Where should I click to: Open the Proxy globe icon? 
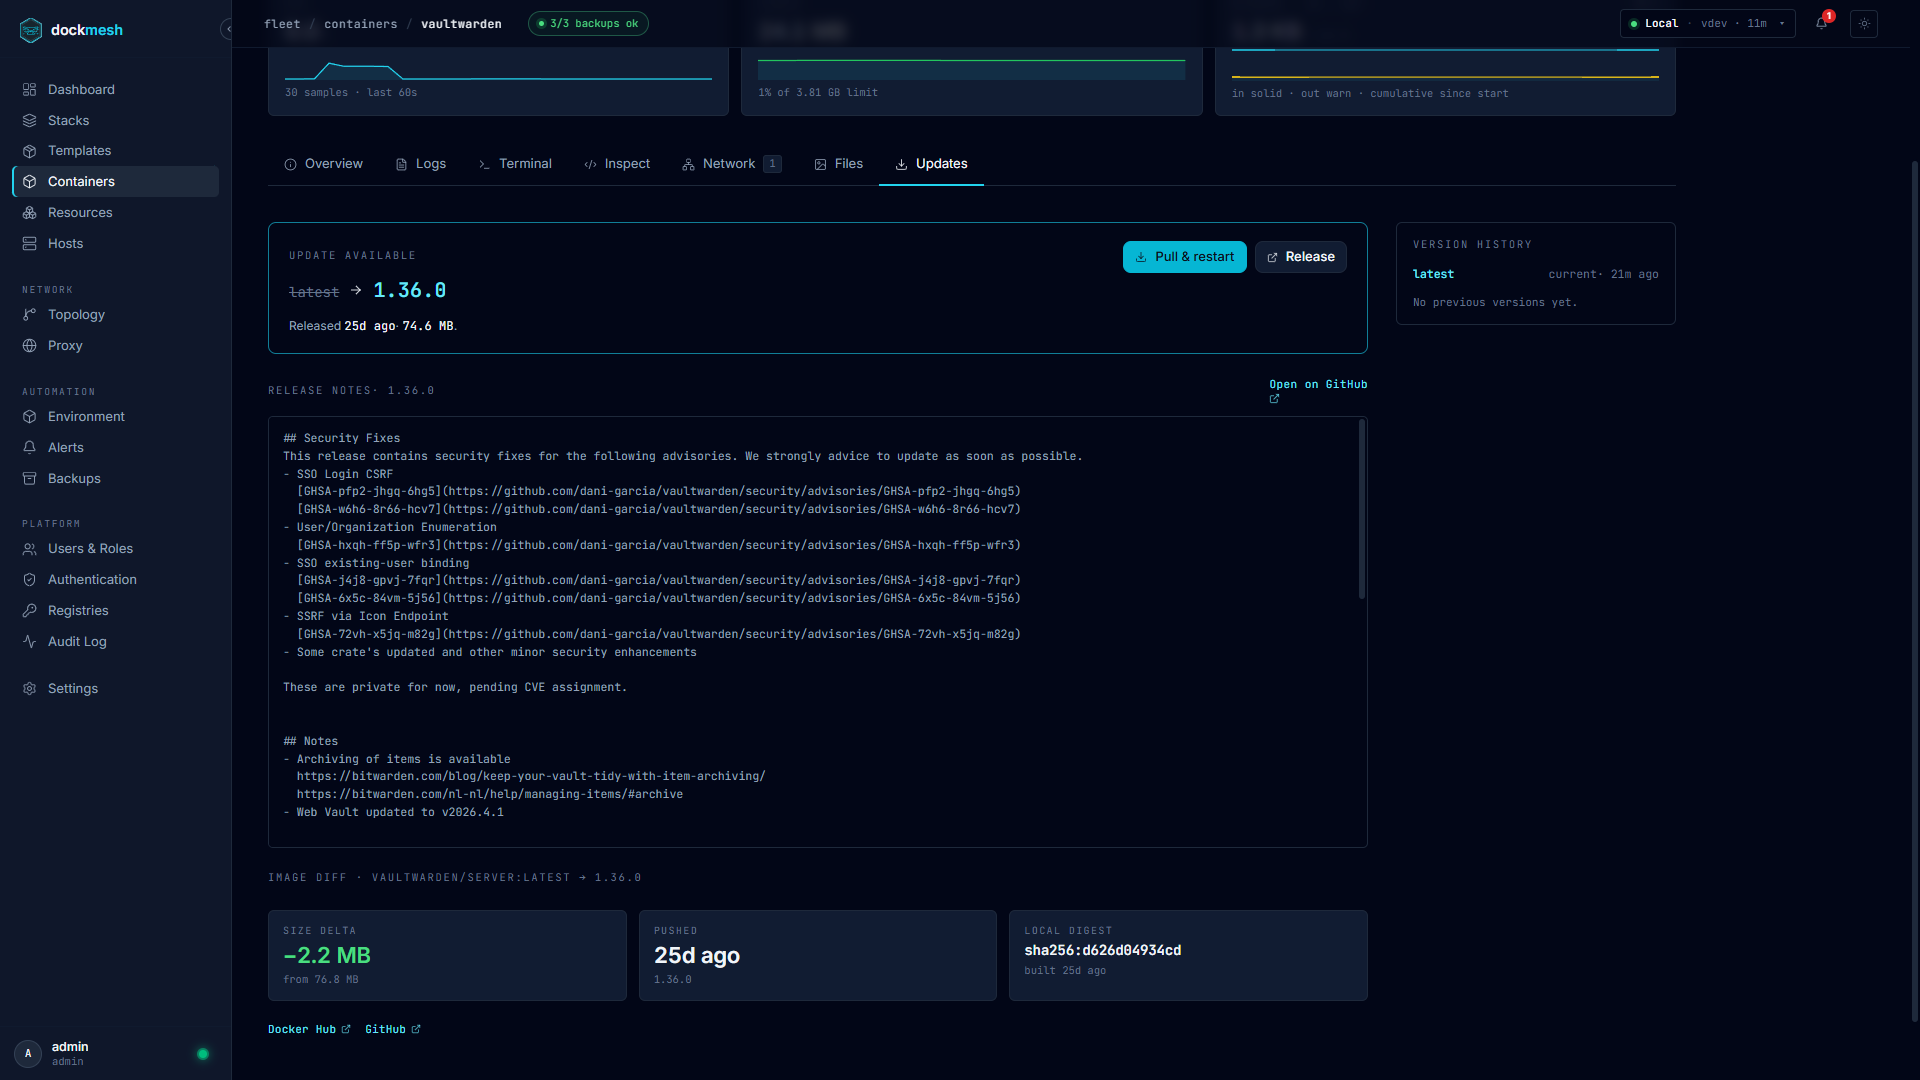(x=30, y=345)
